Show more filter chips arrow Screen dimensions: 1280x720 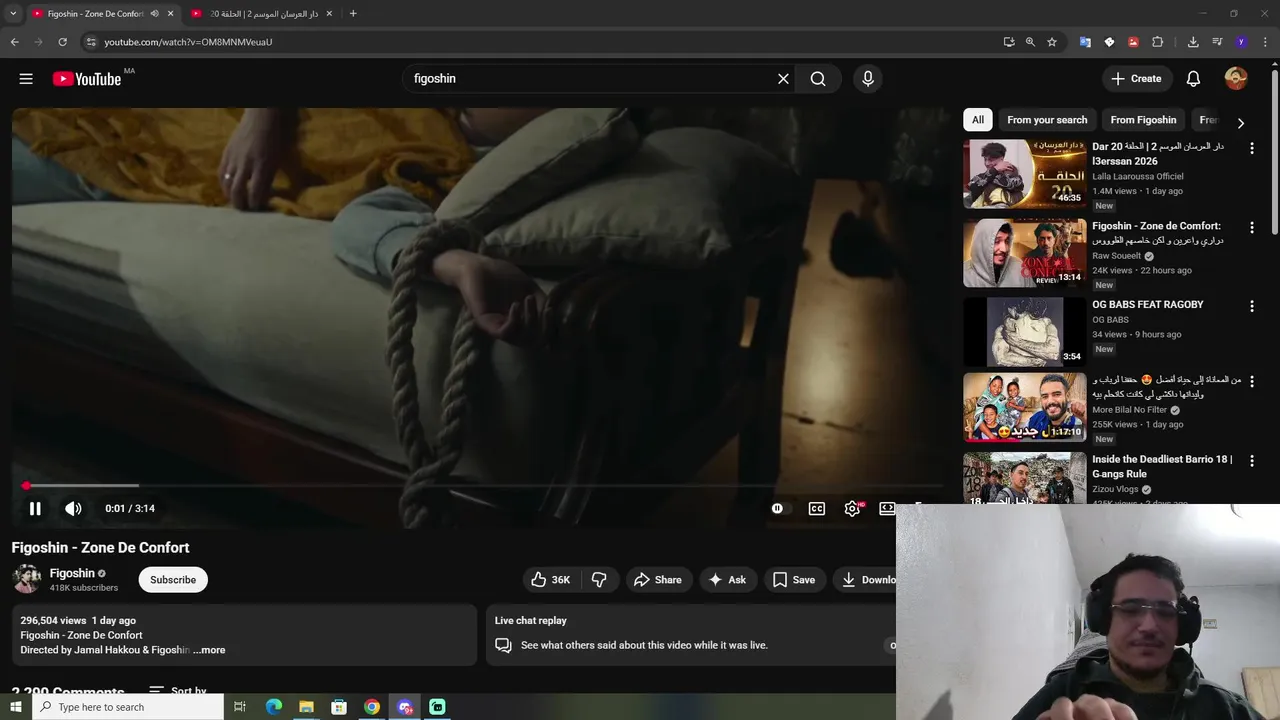(x=1240, y=123)
